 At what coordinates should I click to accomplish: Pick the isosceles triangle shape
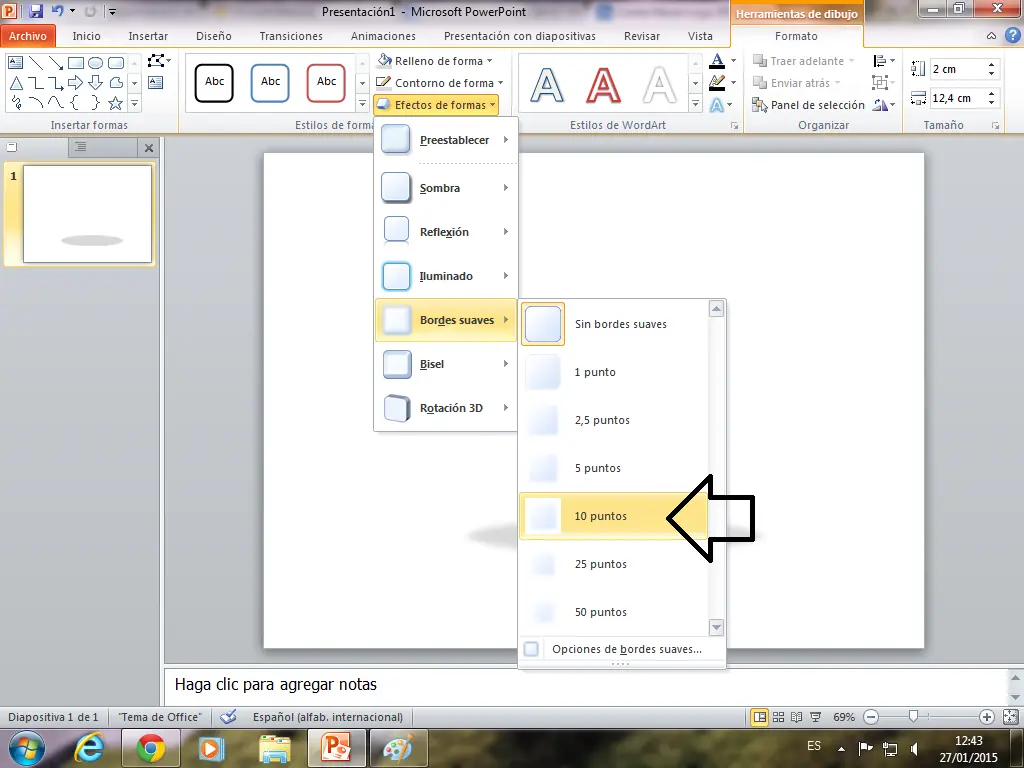(16, 83)
